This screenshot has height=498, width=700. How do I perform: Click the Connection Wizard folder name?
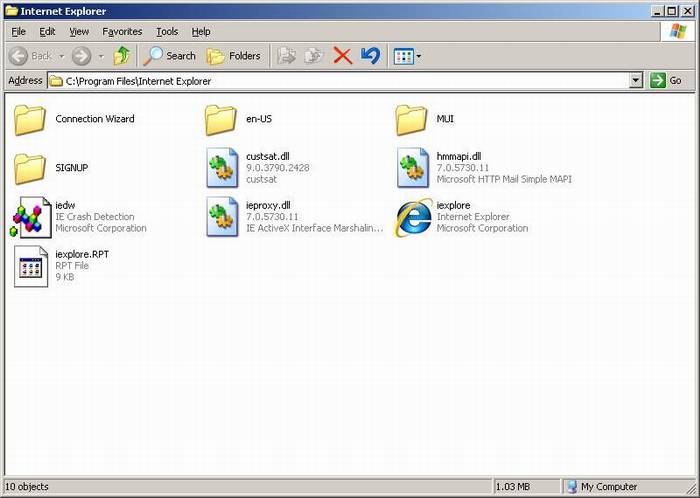tap(95, 119)
